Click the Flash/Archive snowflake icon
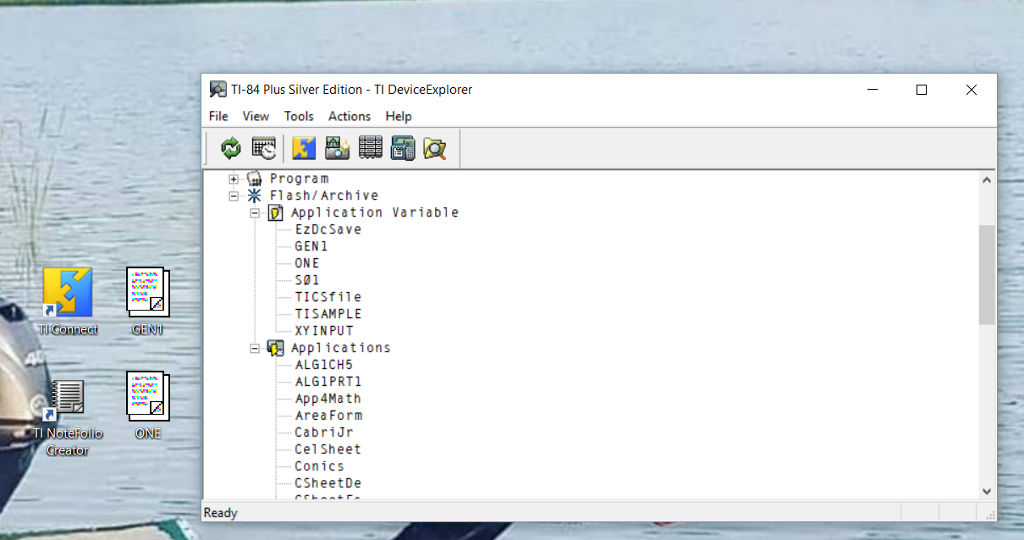This screenshot has width=1024, height=540. [254, 195]
